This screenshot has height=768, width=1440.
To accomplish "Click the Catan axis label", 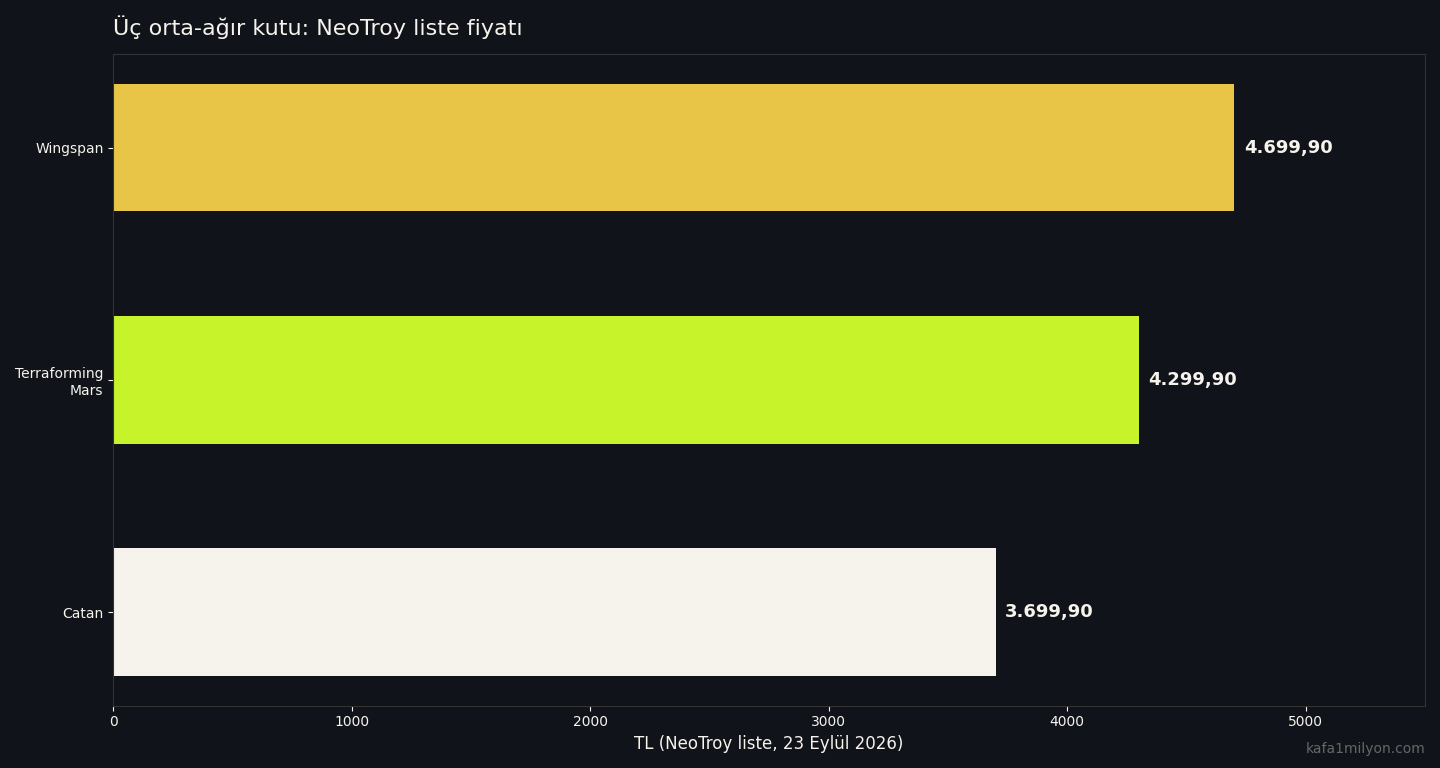I will point(83,614).
